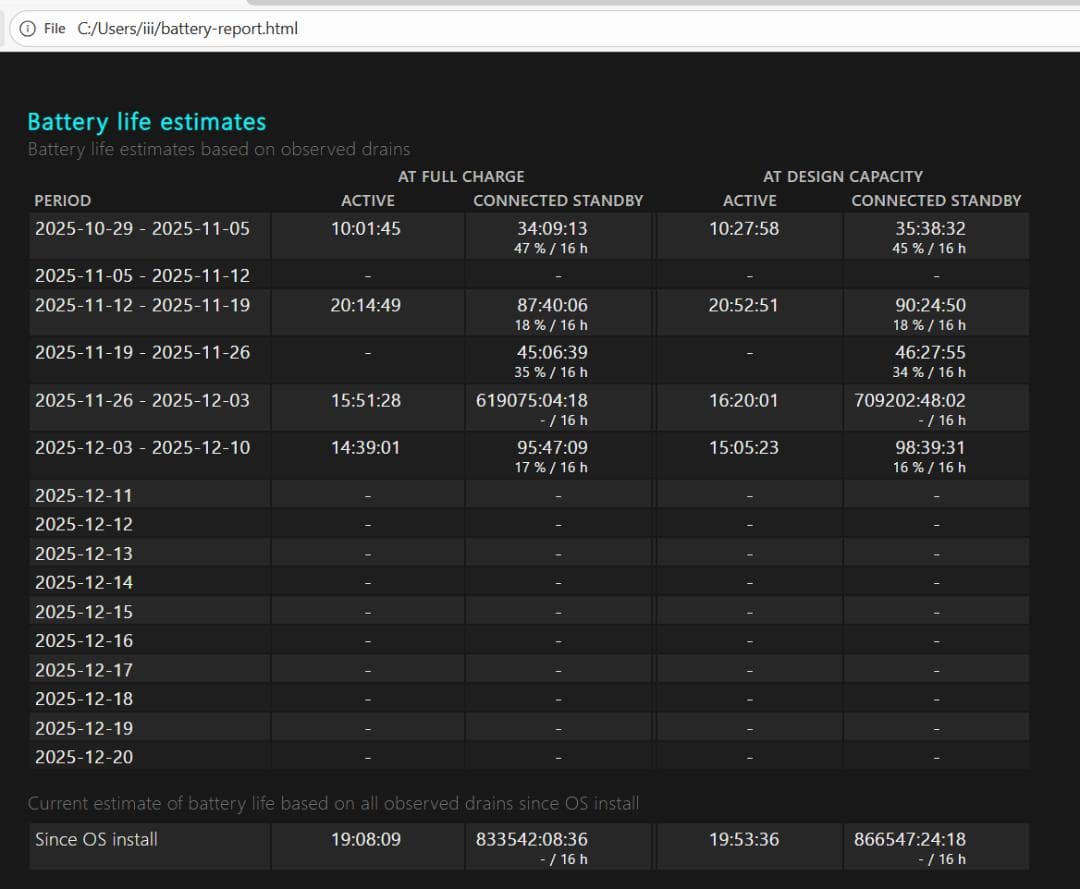The image size is (1080, 889).
Task: Select the 2025-12-03 - 2025-12-10 period row
Action: point(142,447)
